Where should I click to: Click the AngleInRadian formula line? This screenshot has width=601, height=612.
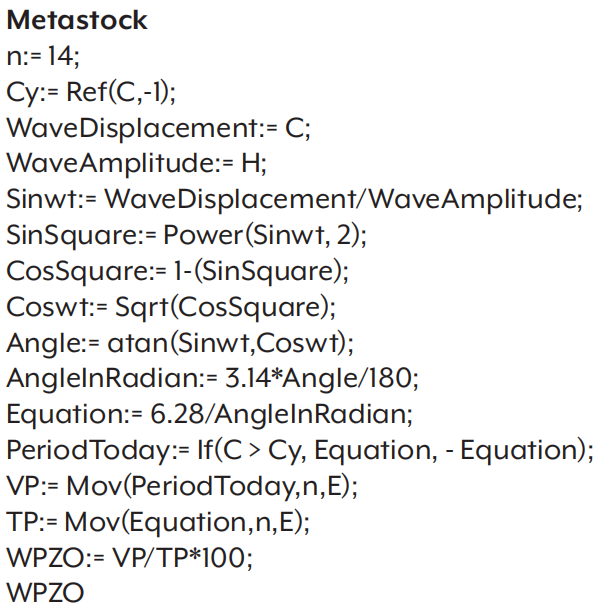(x=213, y=379)
